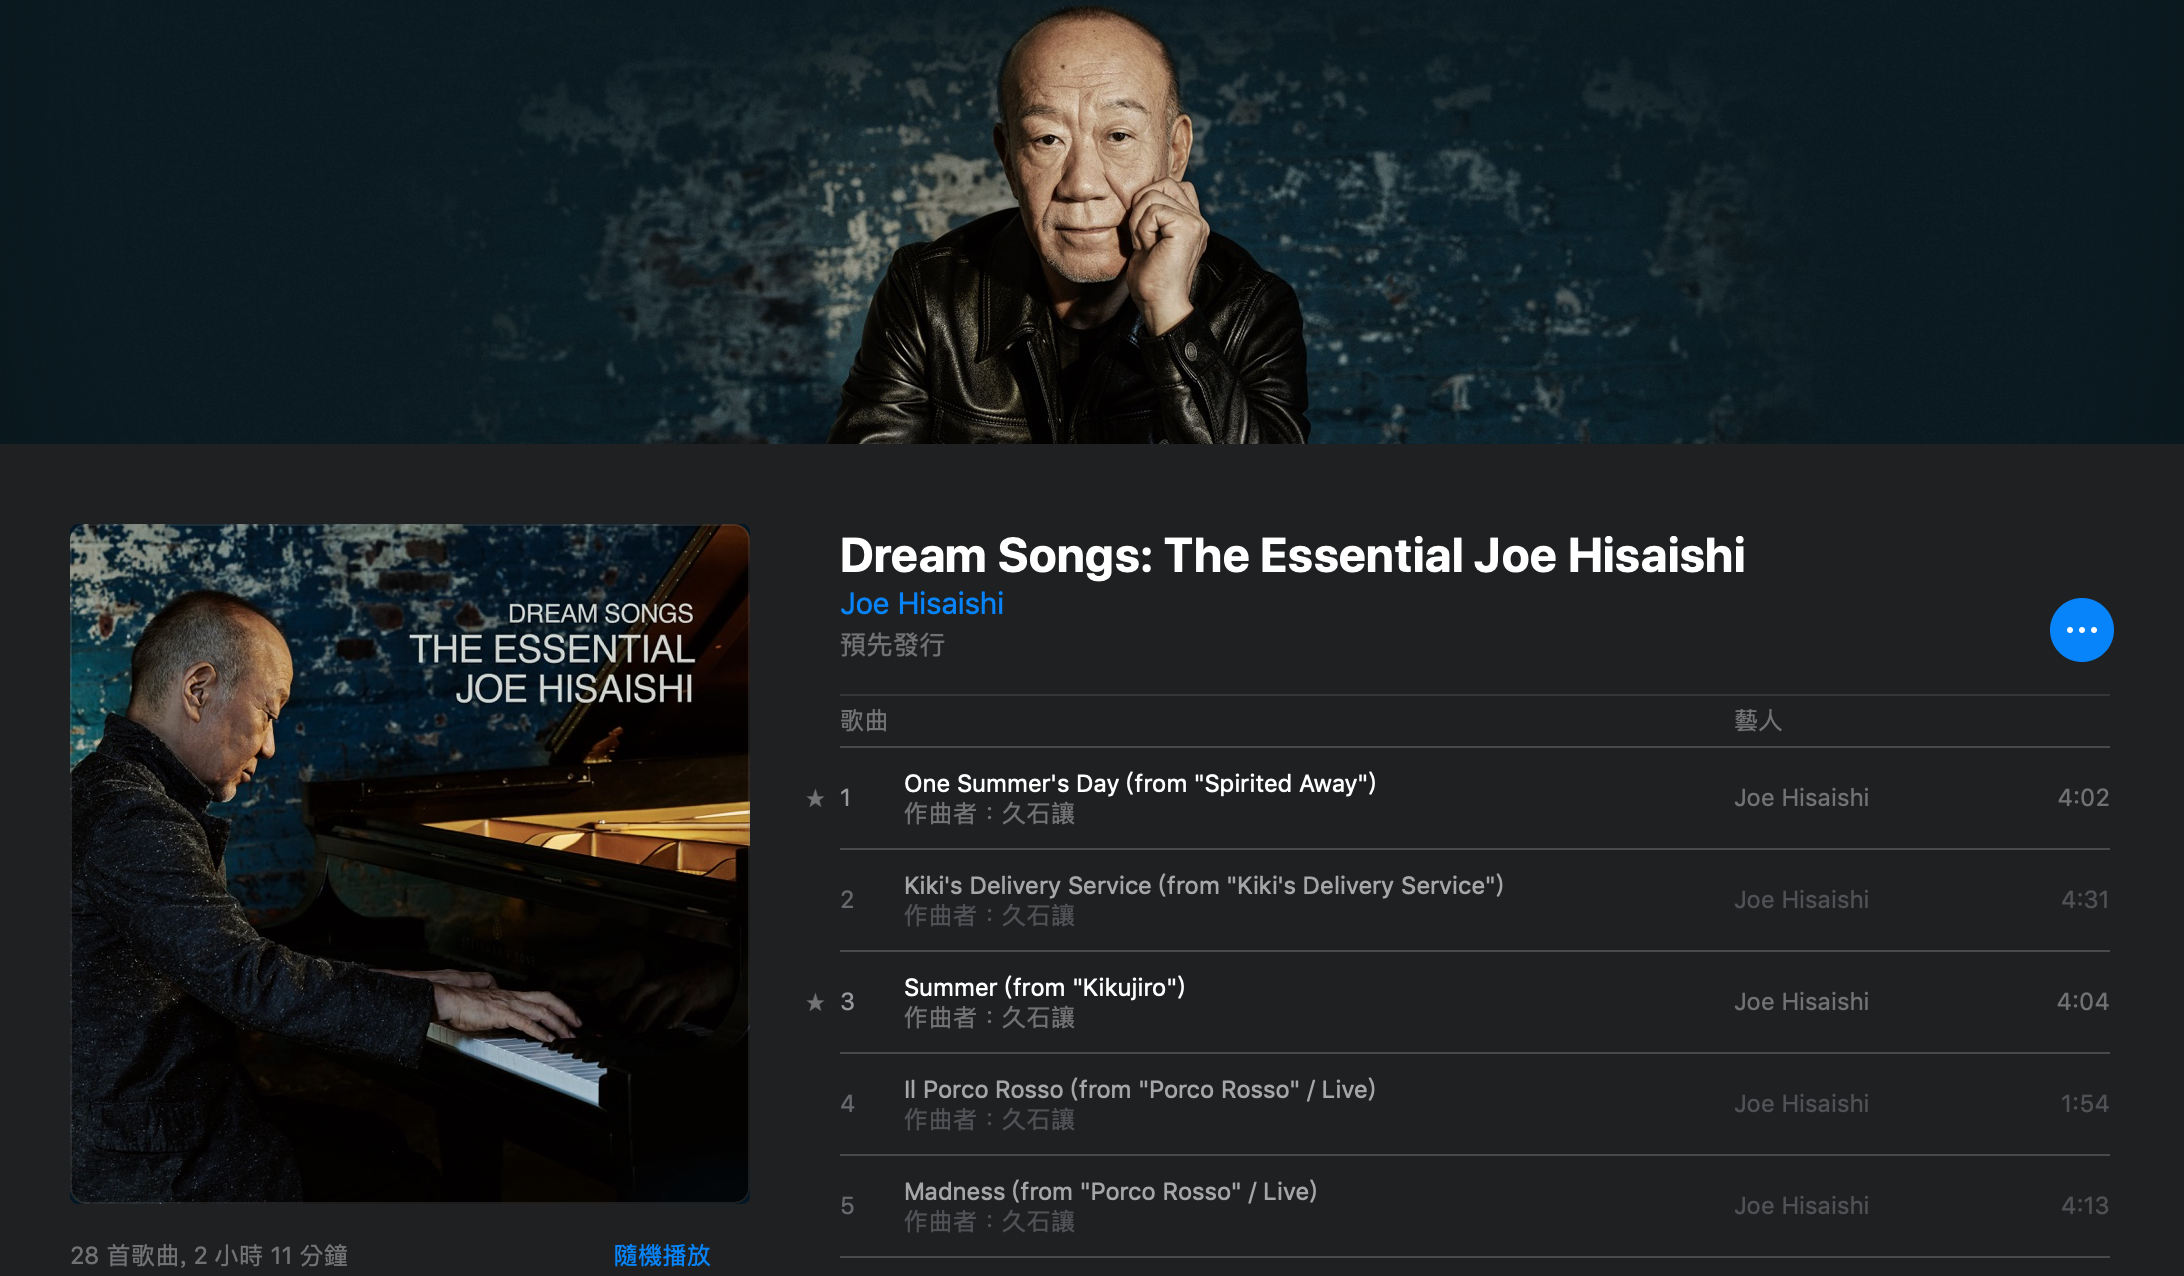
Task: Click the 4:02 duration of track 1
Action: 2083,798
